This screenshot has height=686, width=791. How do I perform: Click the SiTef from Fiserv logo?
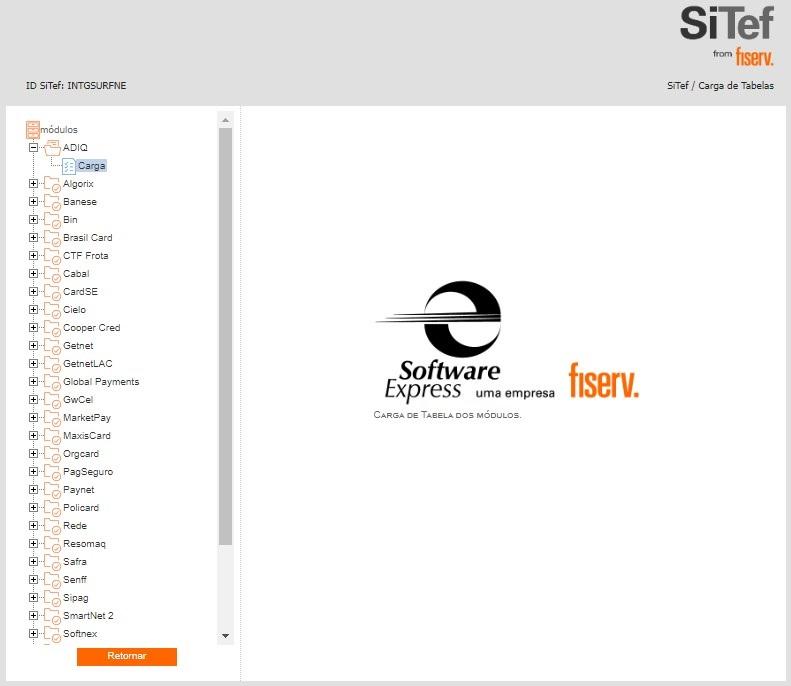[x=727, y=35]
